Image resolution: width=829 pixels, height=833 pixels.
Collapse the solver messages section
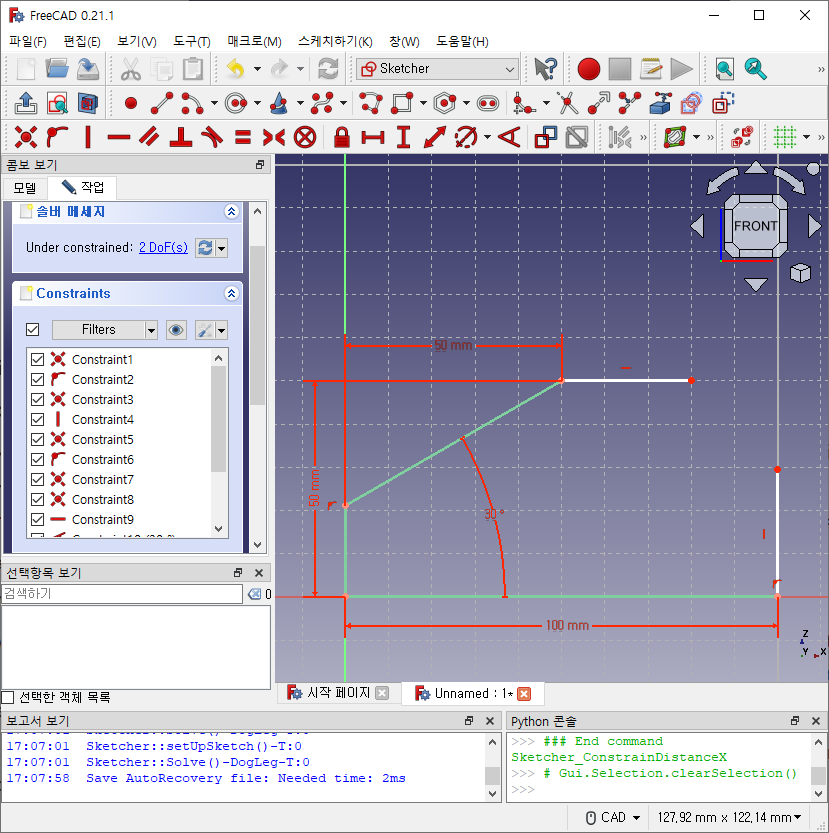point(231,211)
